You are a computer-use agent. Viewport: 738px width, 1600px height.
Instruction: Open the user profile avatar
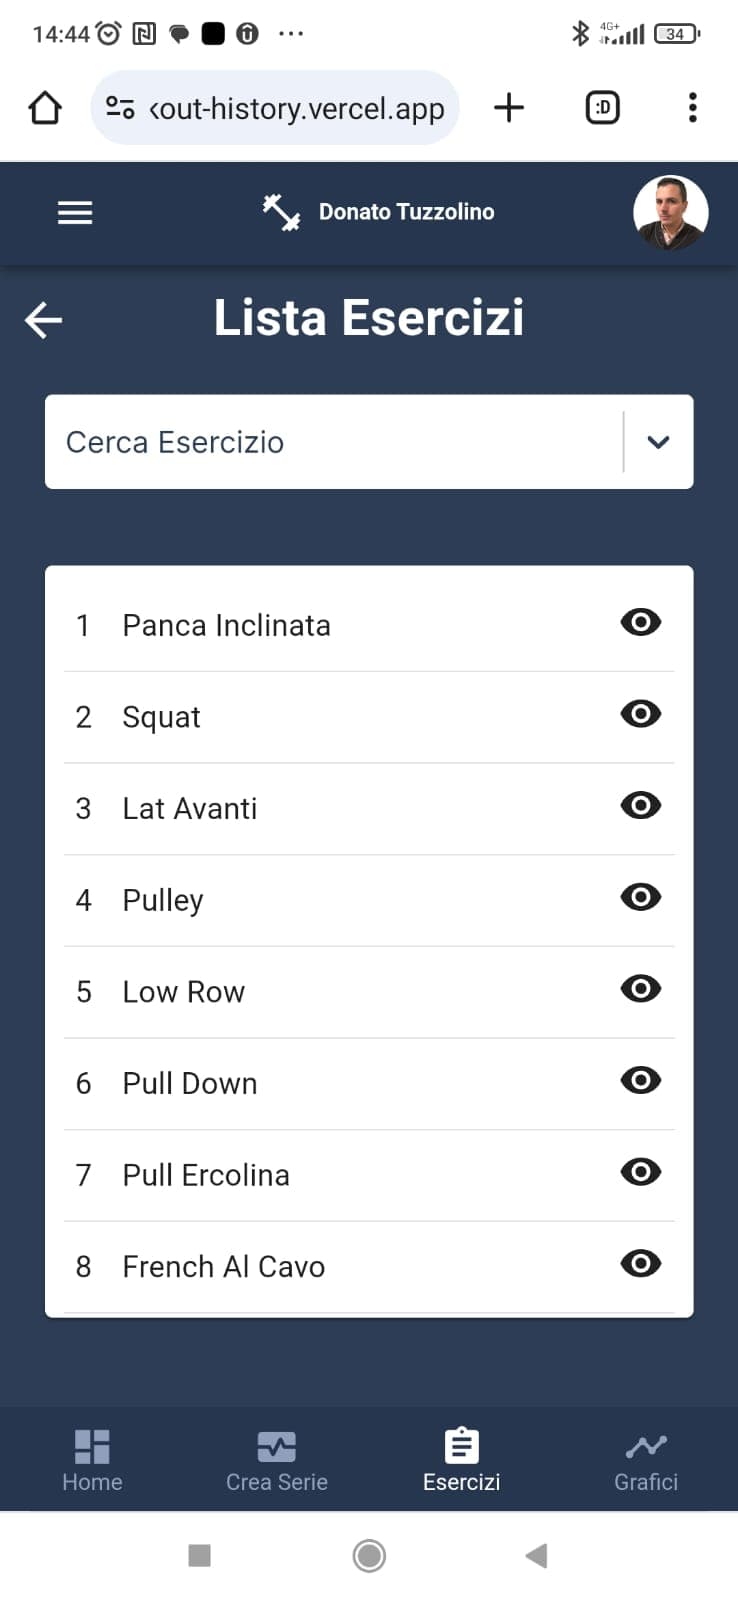click(x=670, y=212)
